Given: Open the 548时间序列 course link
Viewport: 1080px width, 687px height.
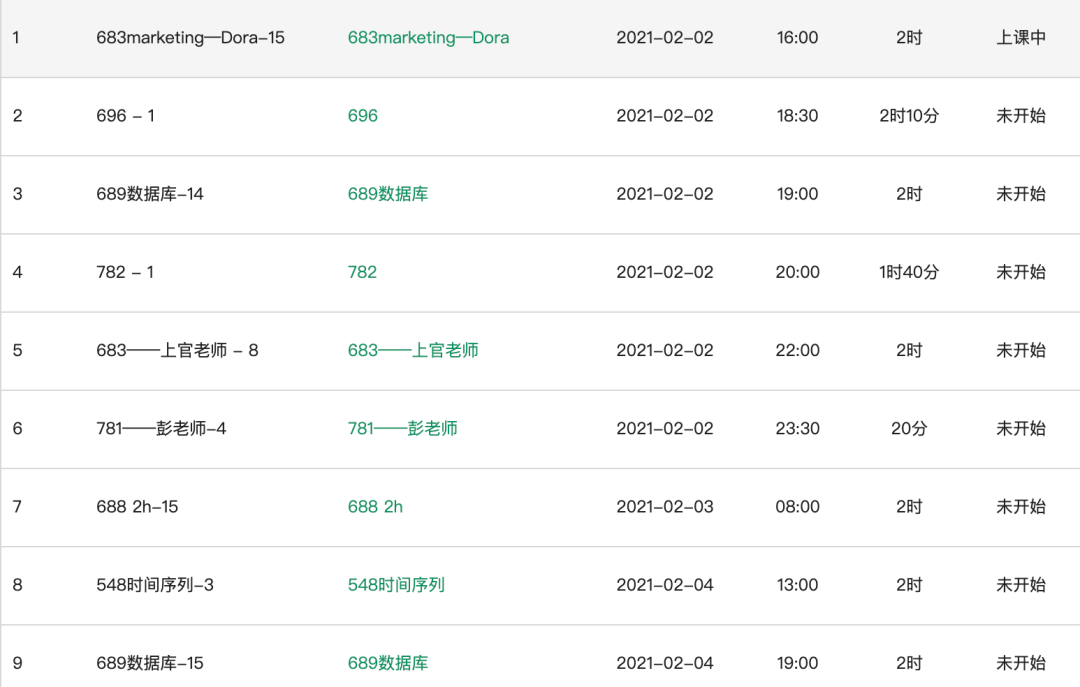Looking at the screenshot, I should click(x=396, y=585).
